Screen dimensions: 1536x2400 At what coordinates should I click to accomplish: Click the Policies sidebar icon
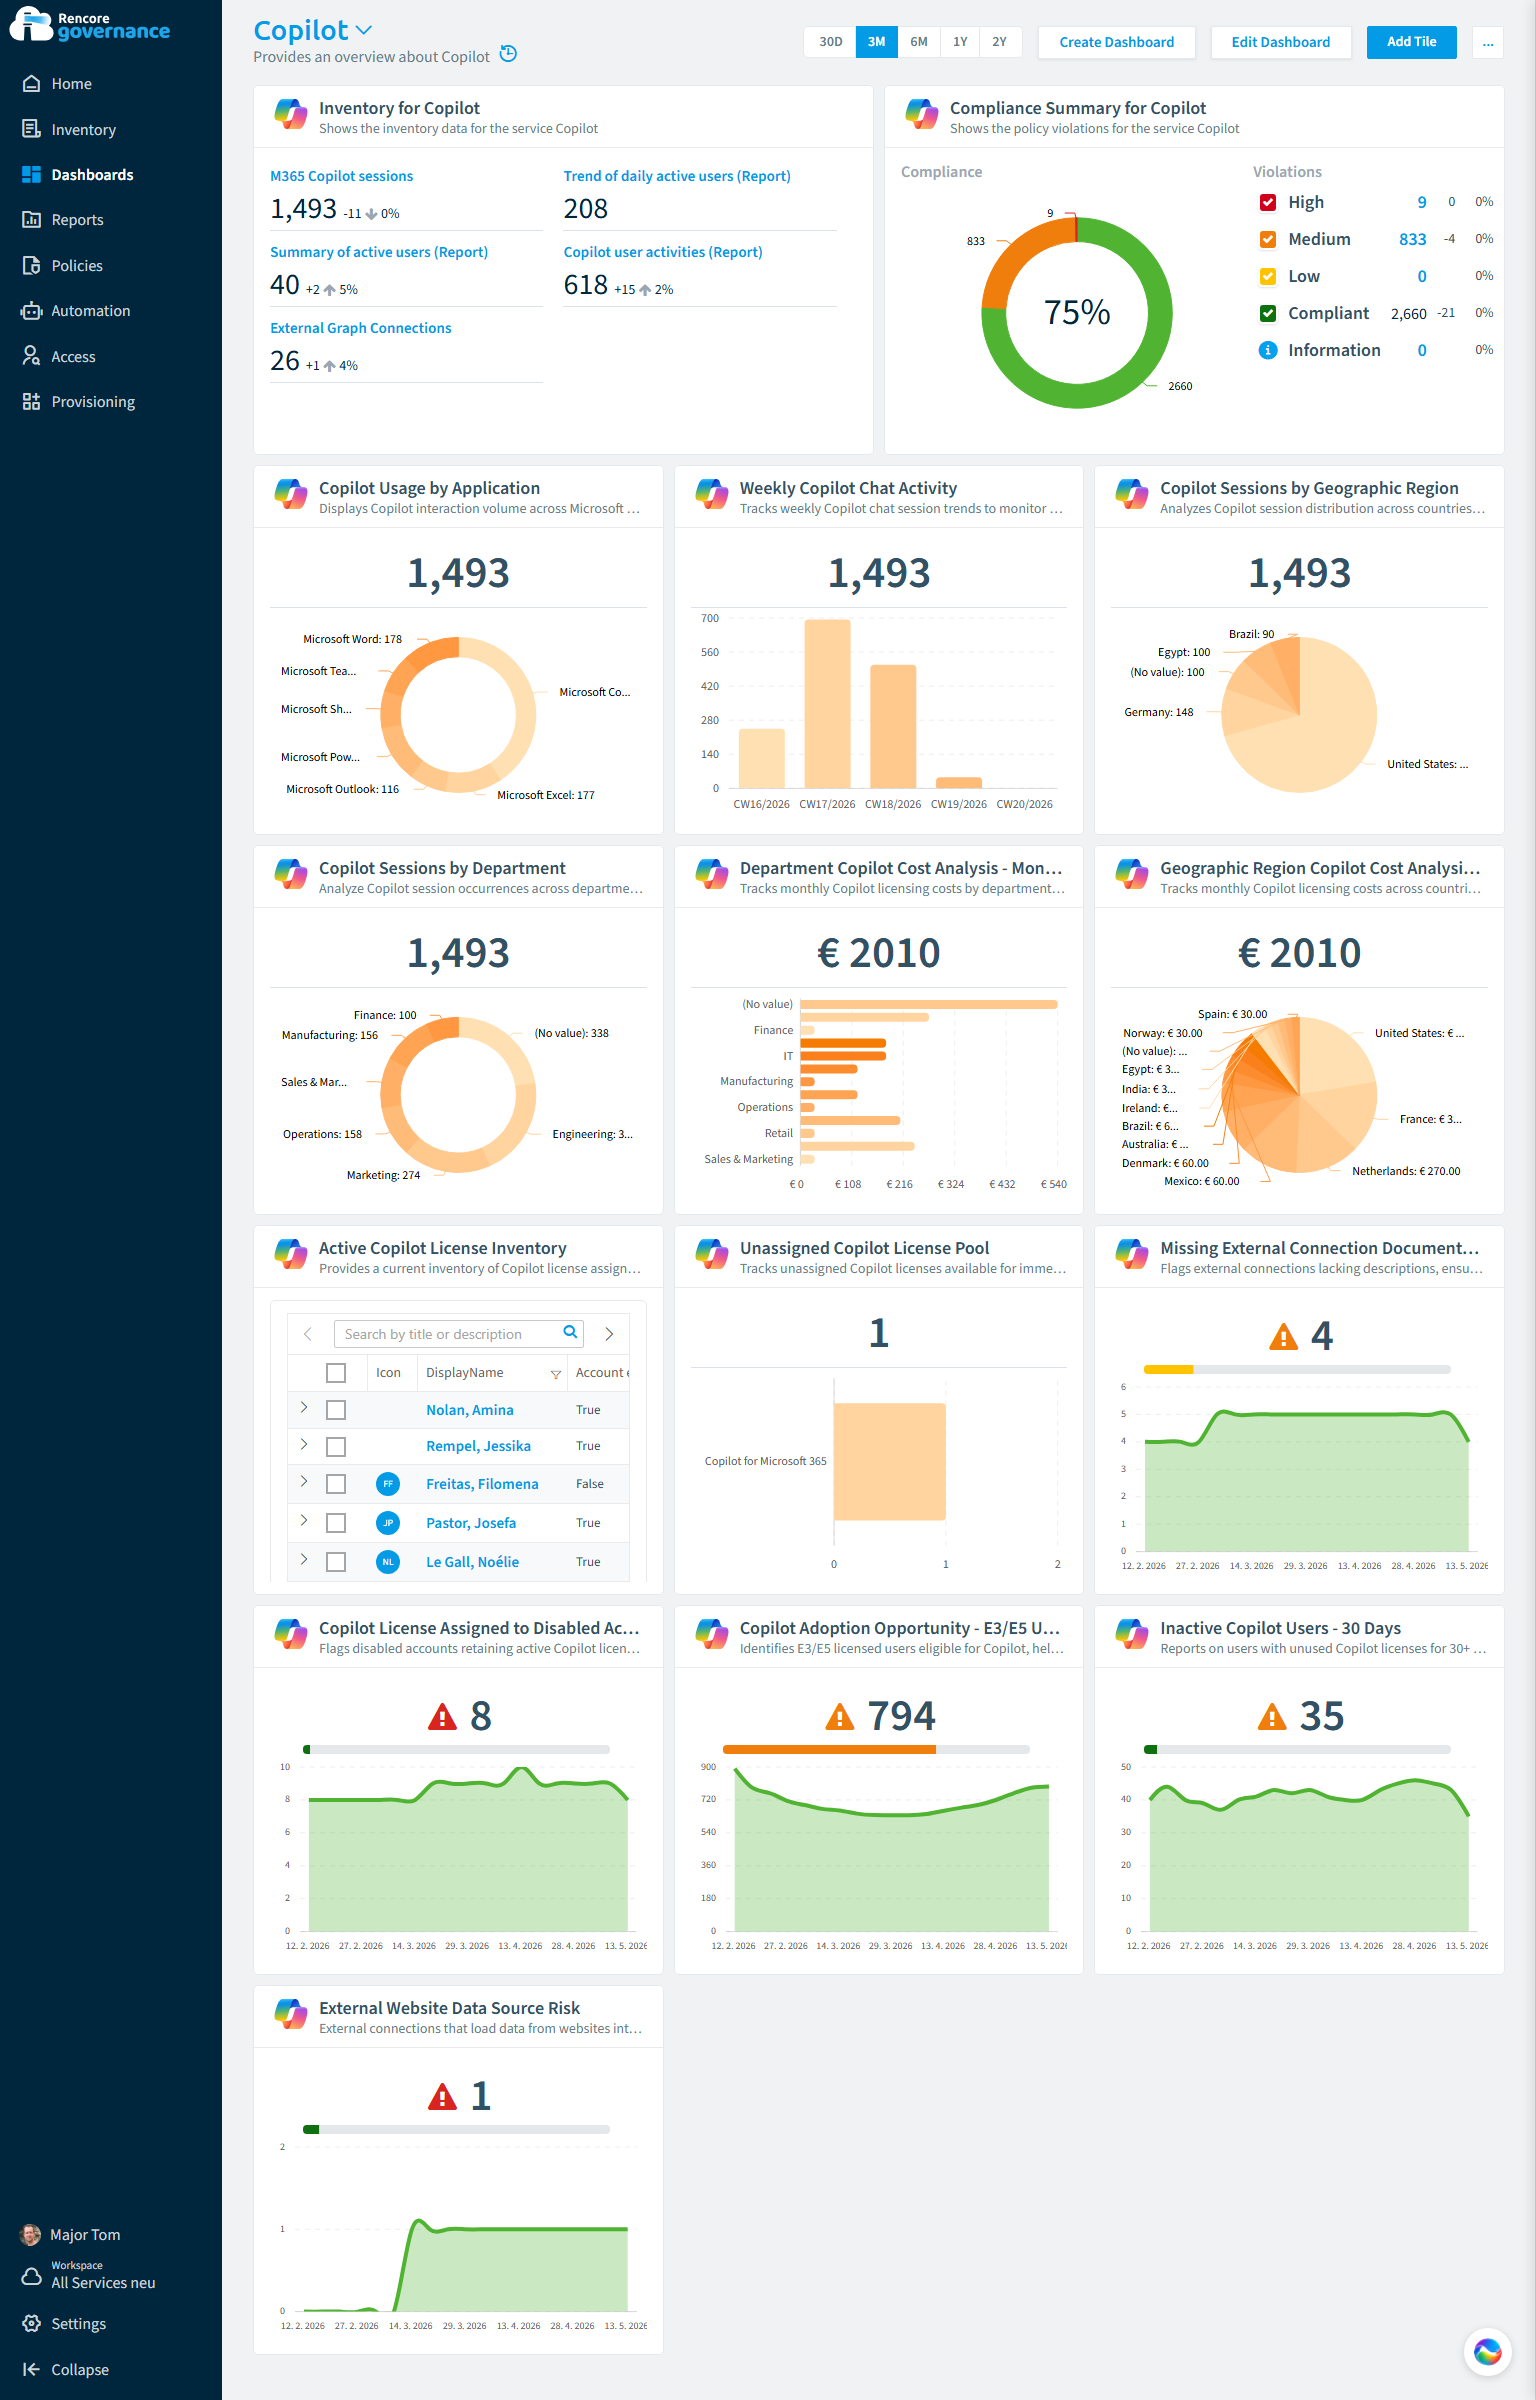click(31, 265)
